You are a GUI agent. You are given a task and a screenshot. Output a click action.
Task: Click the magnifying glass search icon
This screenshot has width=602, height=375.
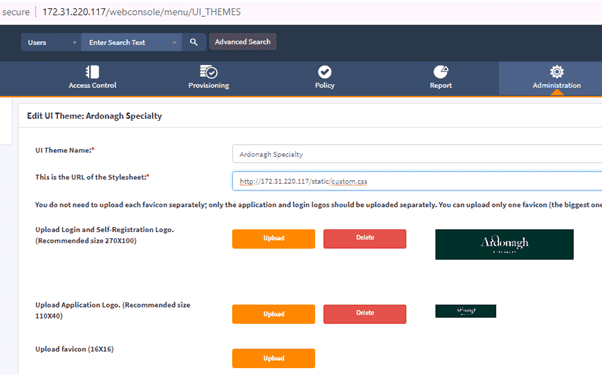194,42
